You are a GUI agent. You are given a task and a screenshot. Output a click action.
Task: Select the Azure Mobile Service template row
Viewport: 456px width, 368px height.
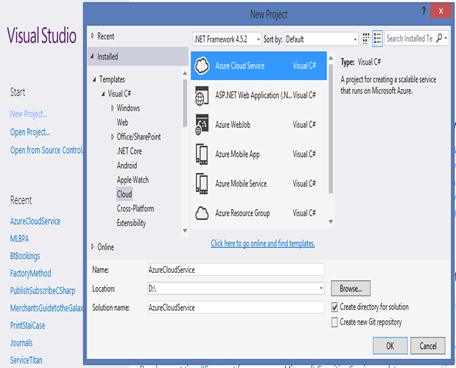(259, 183)
